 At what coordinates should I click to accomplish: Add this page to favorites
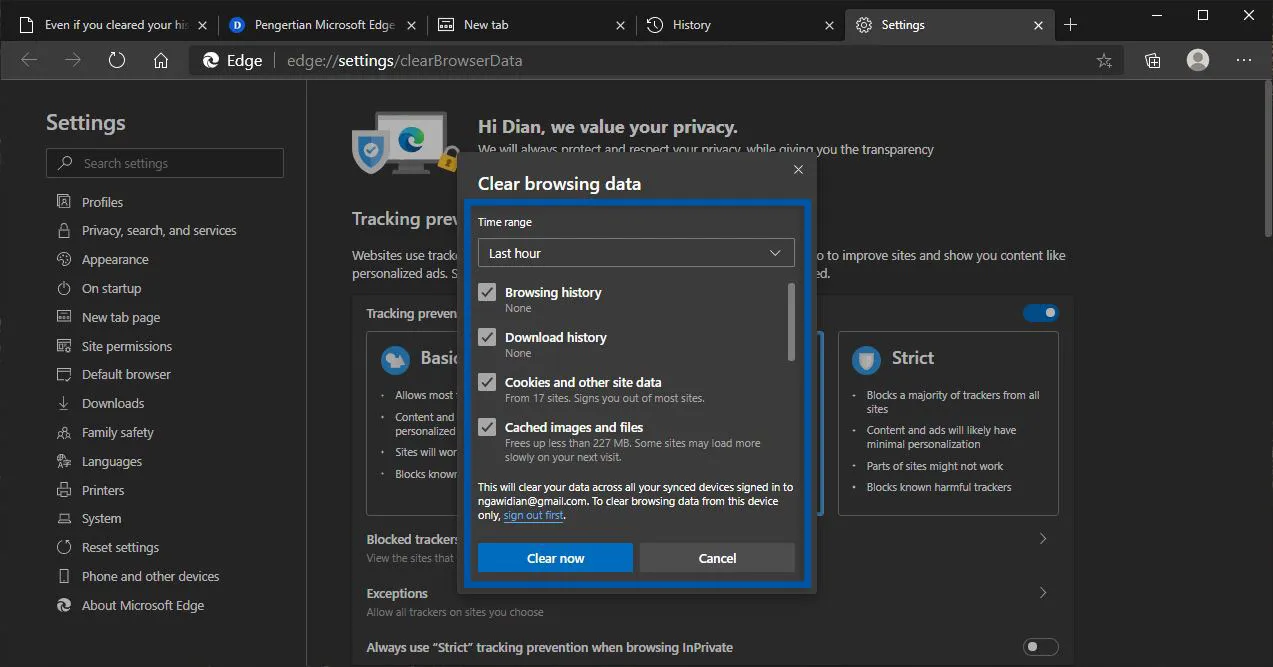[1104, 60]
